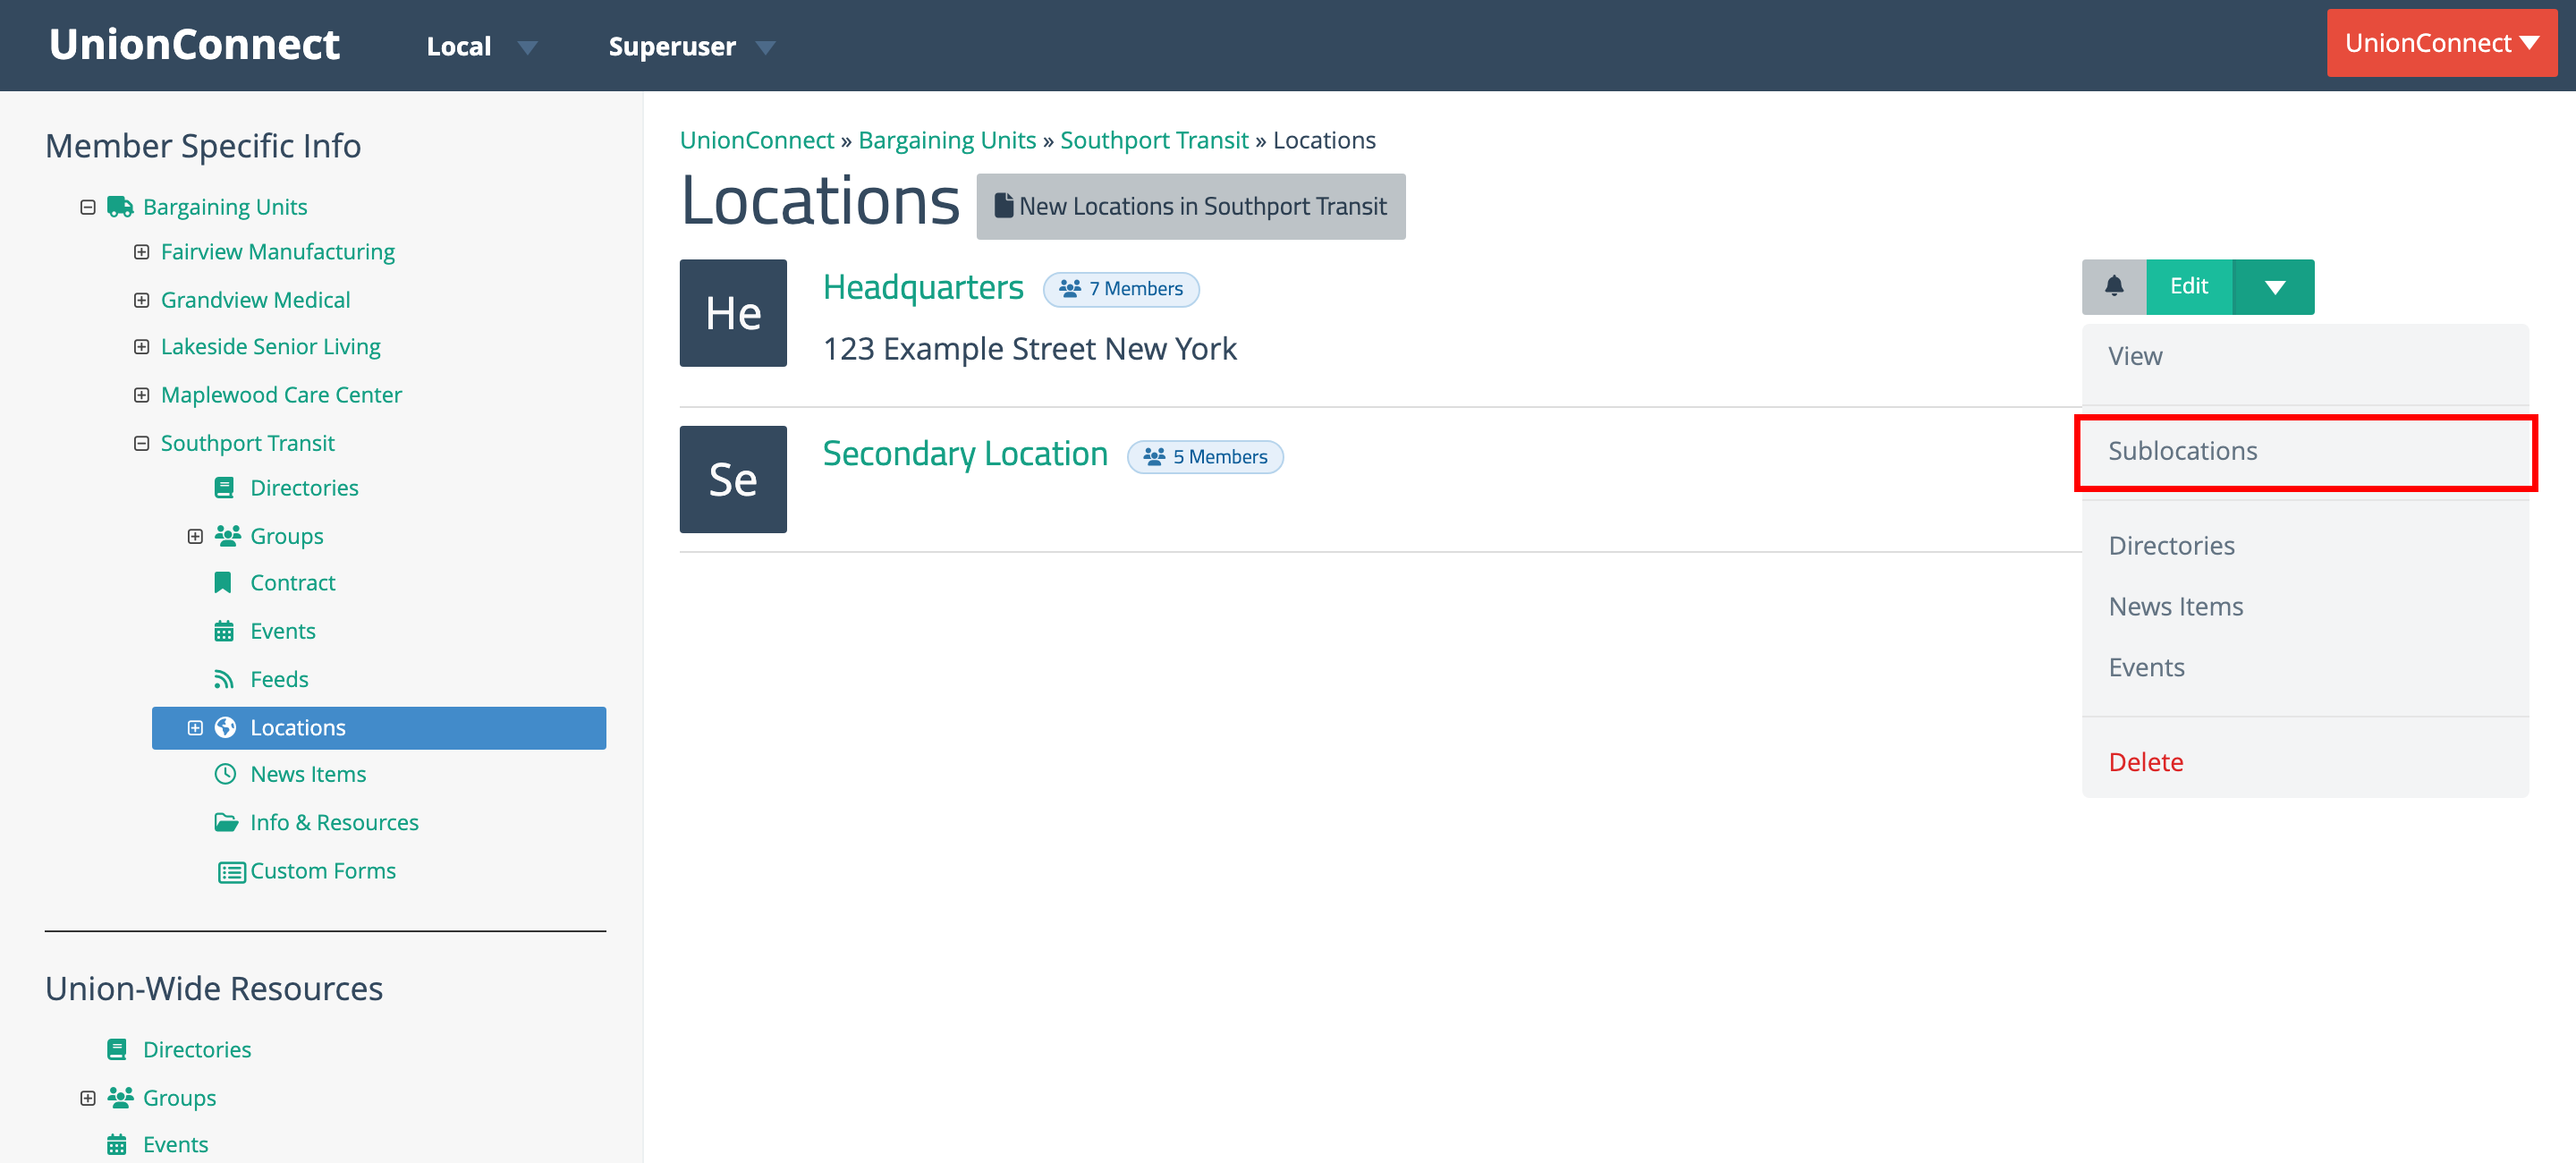Expand the Lakeside Senior Living node
The height and width of the screenshot is (1163, 2576).
tap(141, 347)
